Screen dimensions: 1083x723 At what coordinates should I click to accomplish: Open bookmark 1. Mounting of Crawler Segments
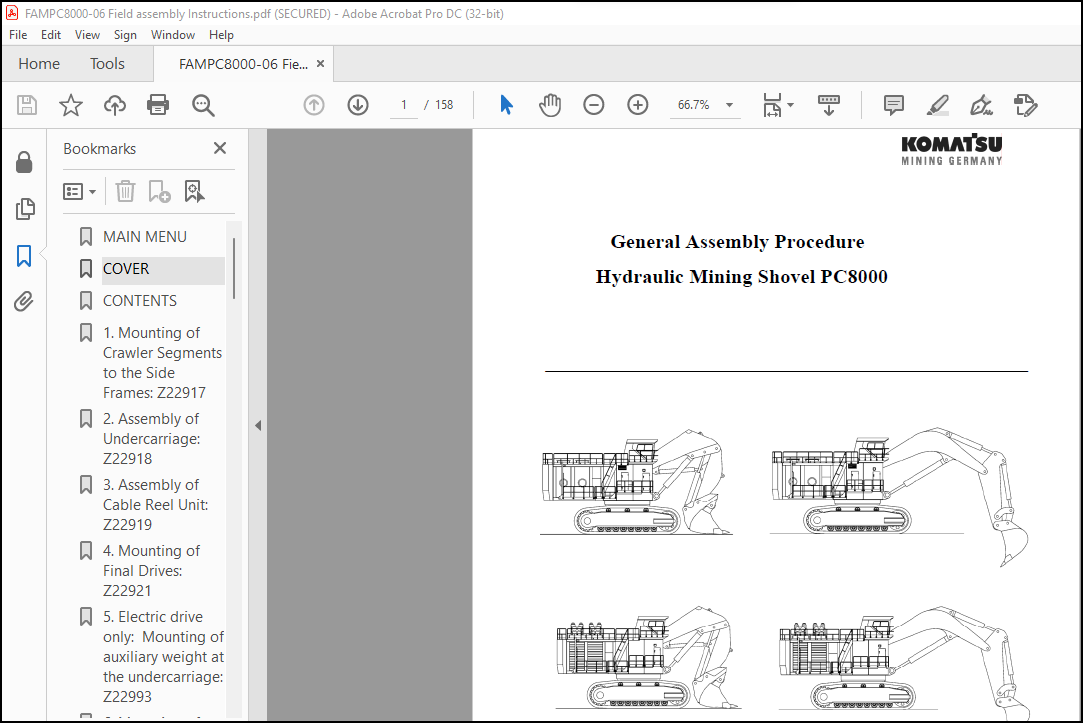tap(162, 363)
